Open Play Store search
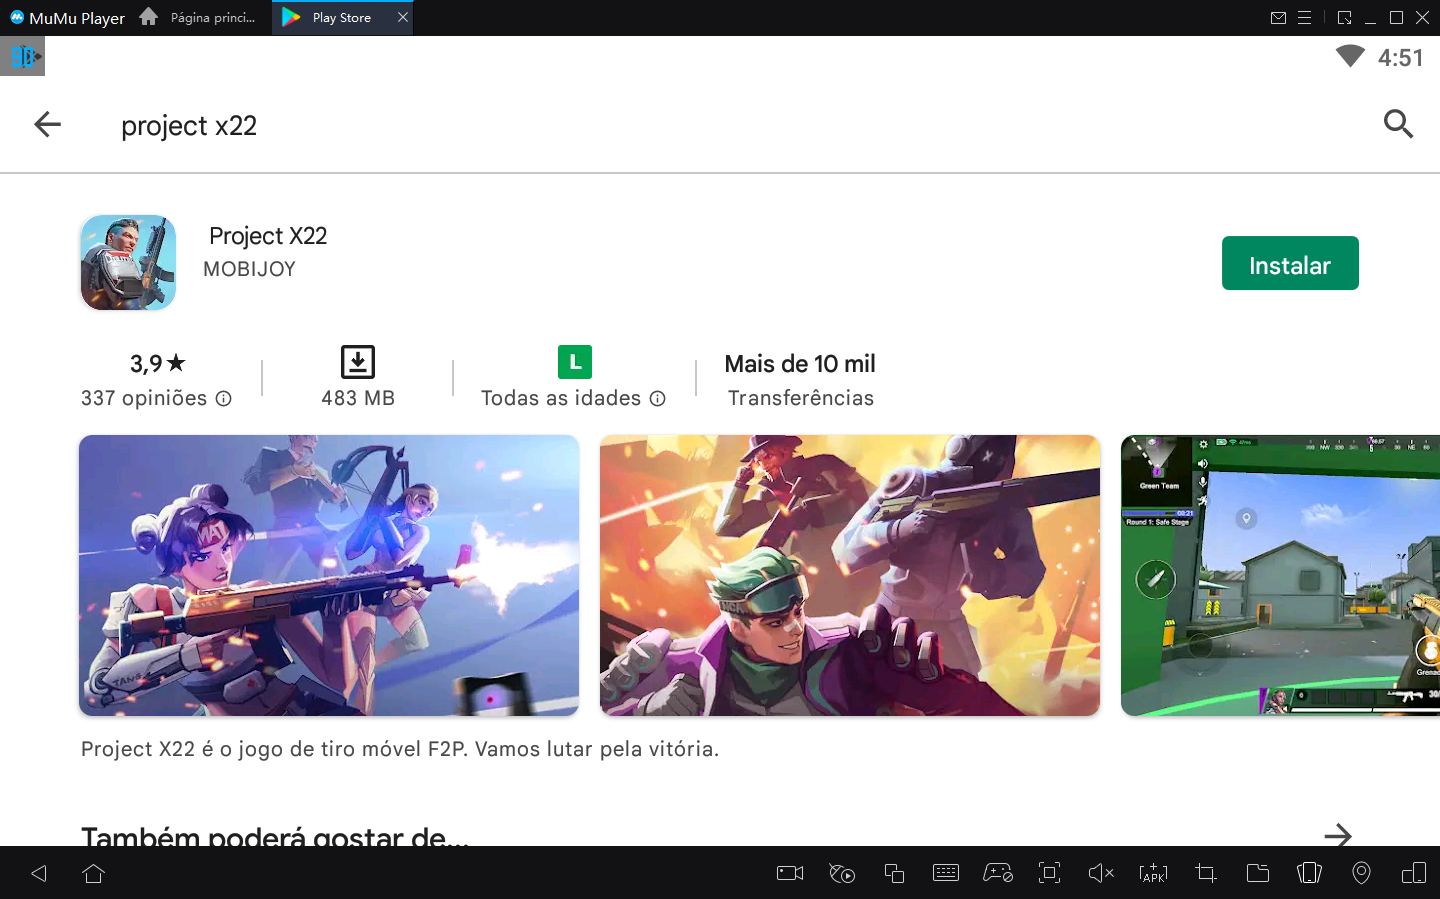Screen dimensions: 1440x899 click(1398, 124)
